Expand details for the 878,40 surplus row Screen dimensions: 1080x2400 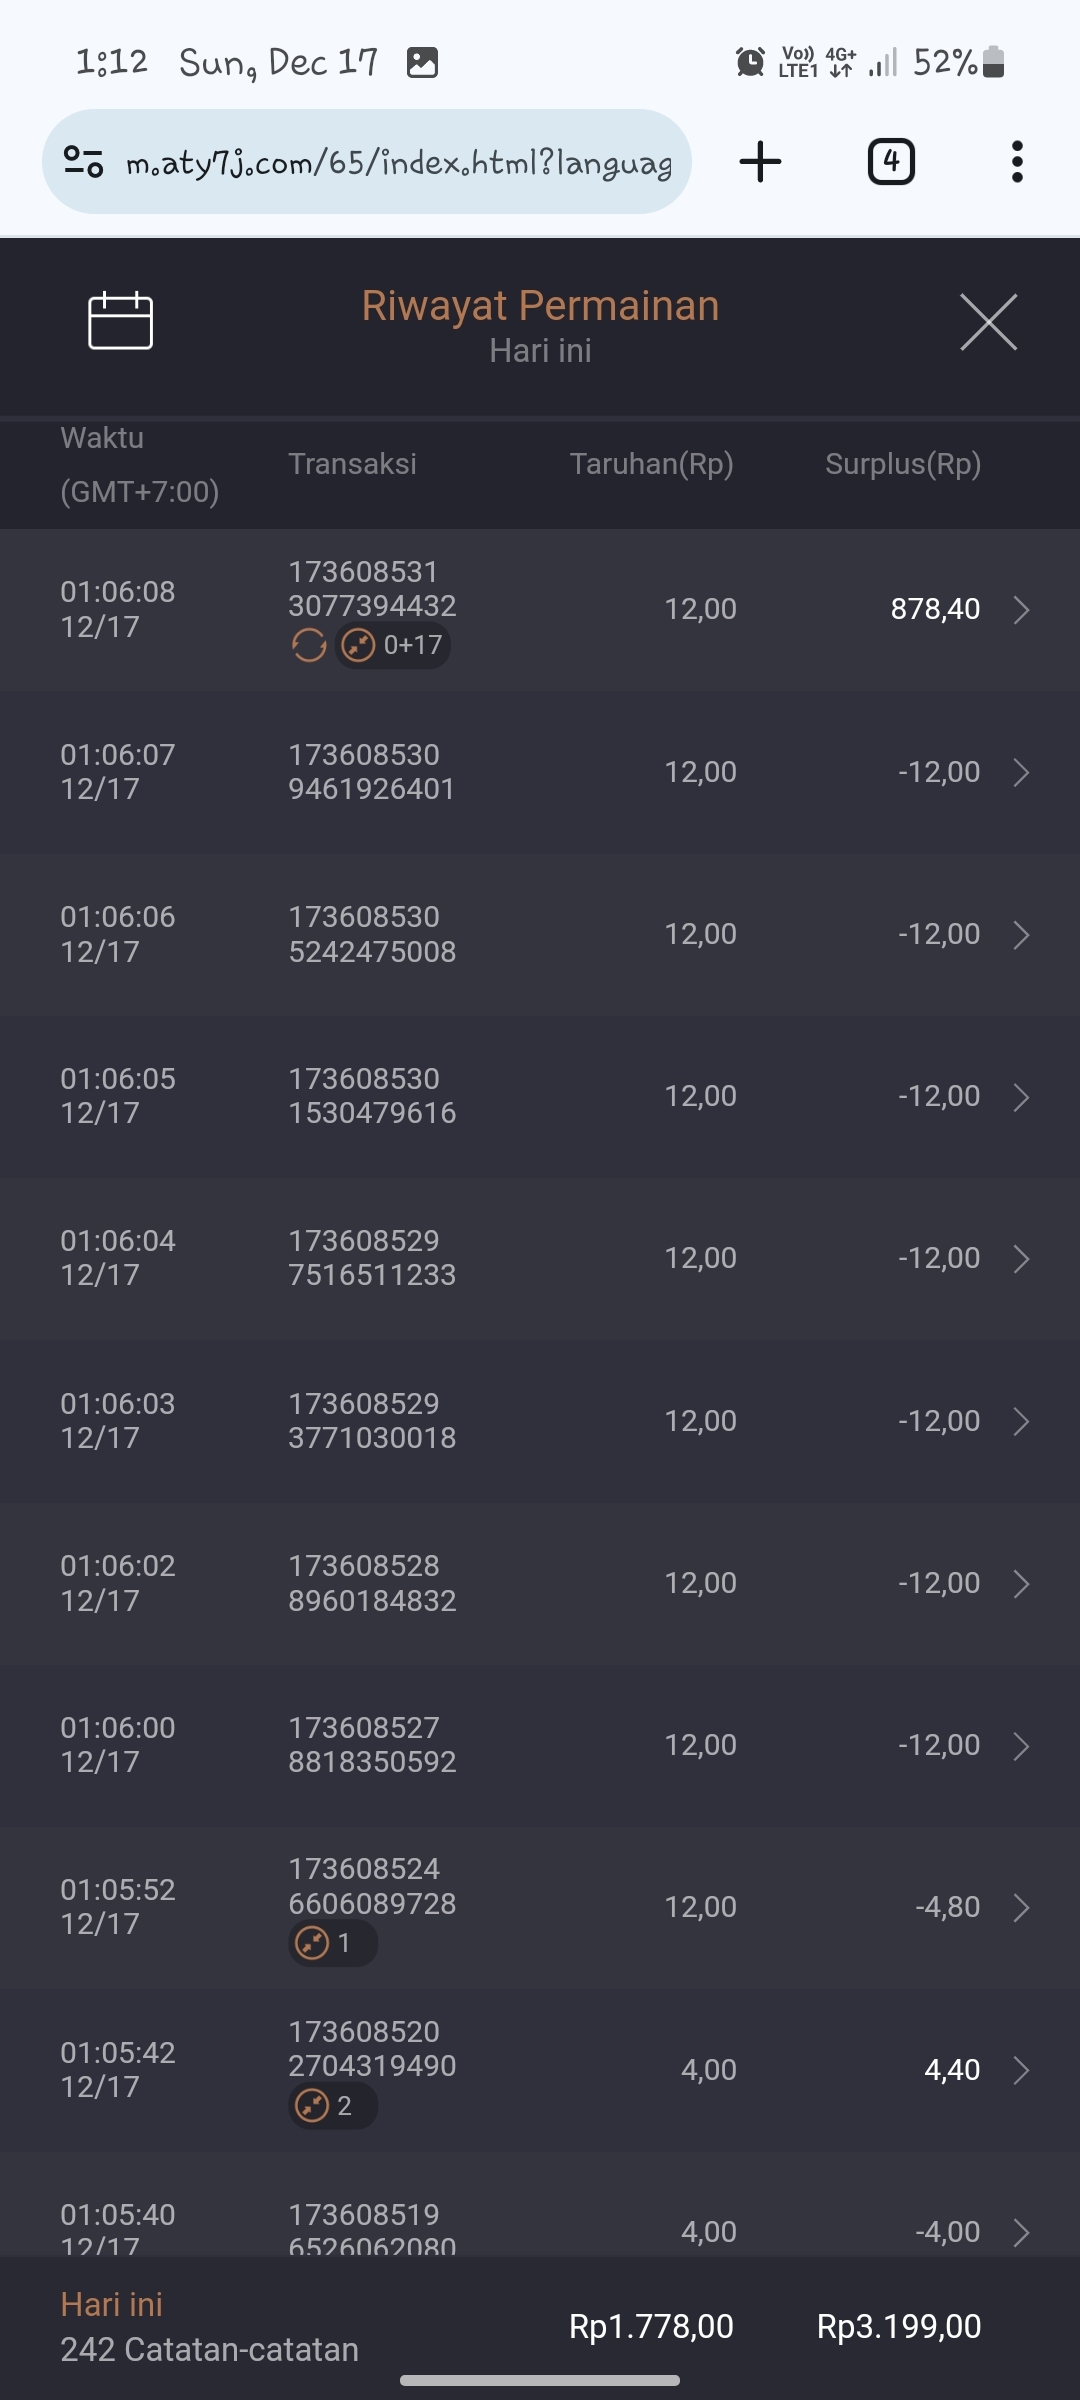coord(1021,610)
